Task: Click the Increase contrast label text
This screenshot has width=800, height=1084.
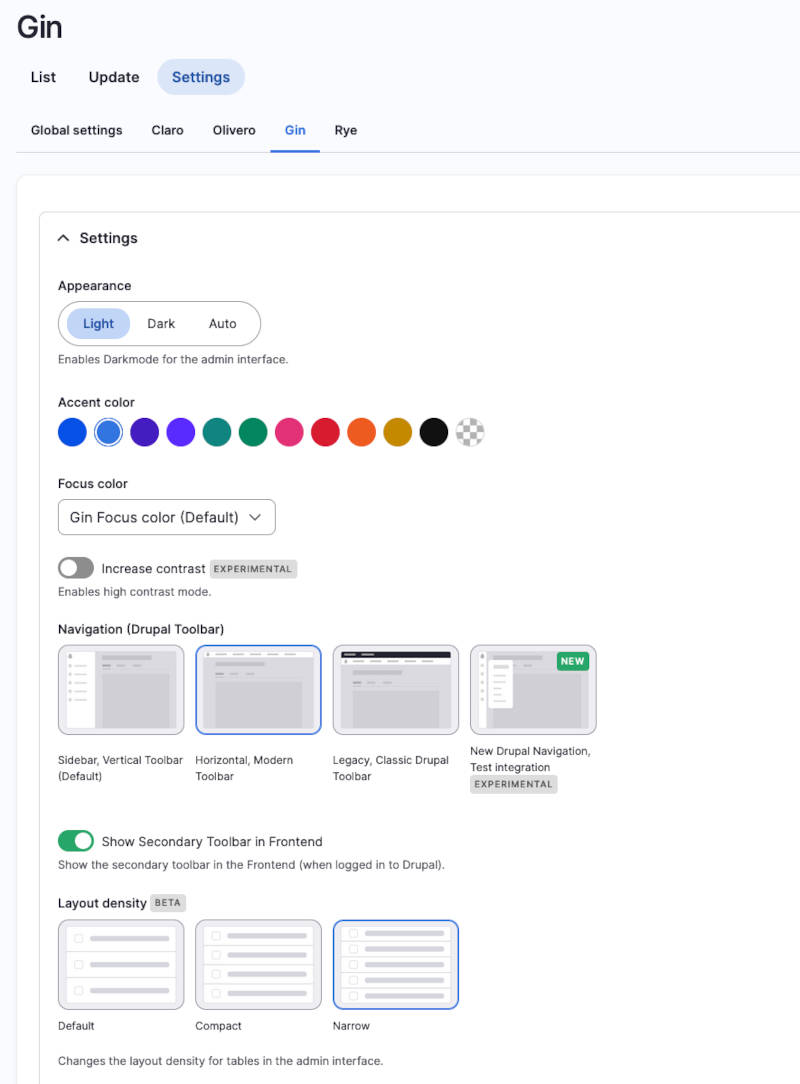Action: click(154, 568)
